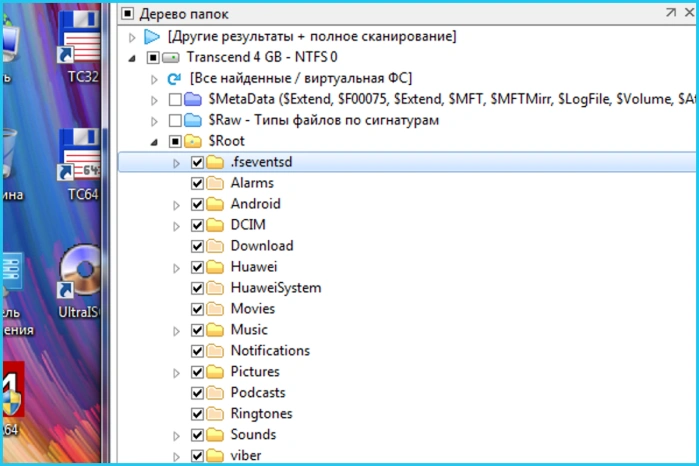
Task: Select the Ringtones folder label
Action: 261,413
